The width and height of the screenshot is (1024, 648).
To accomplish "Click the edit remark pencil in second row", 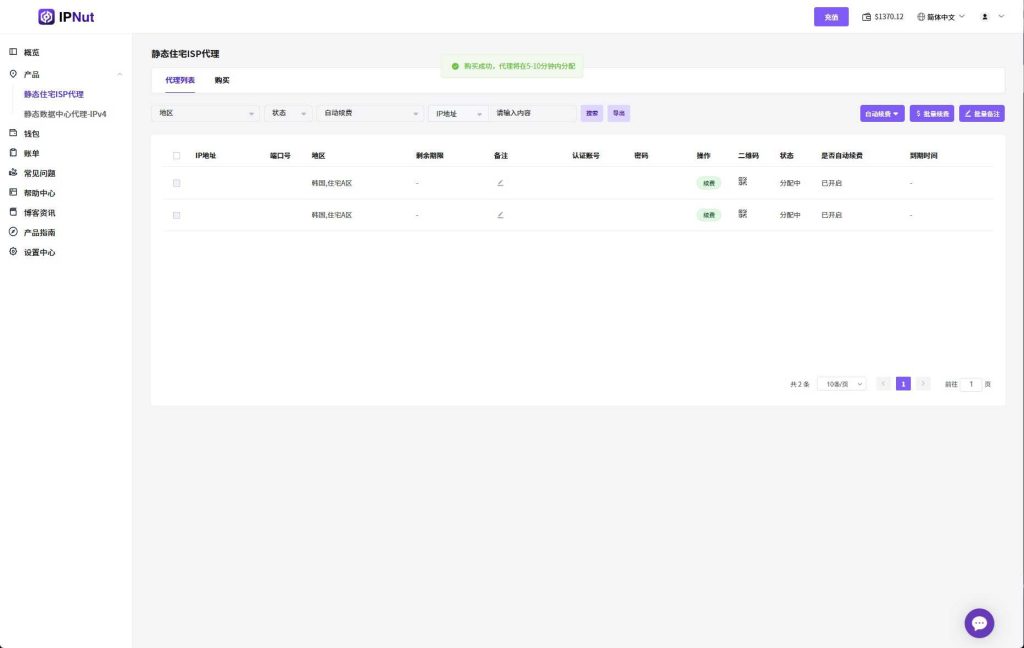I will pos(500,215).
